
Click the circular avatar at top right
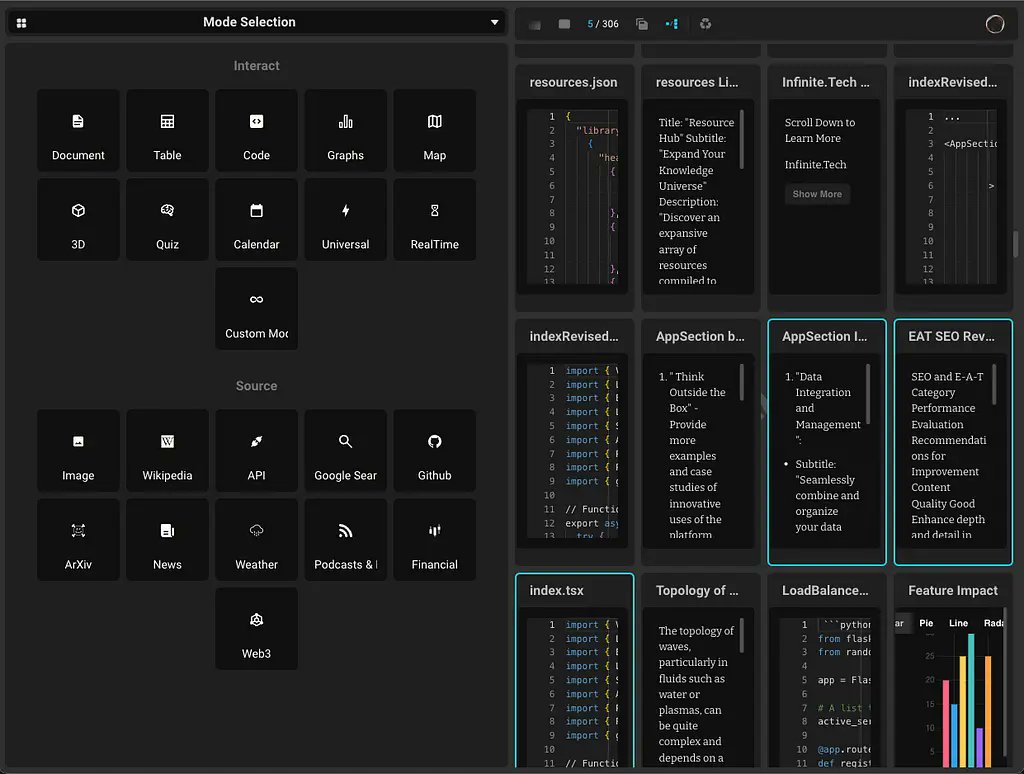coord(995,24)
